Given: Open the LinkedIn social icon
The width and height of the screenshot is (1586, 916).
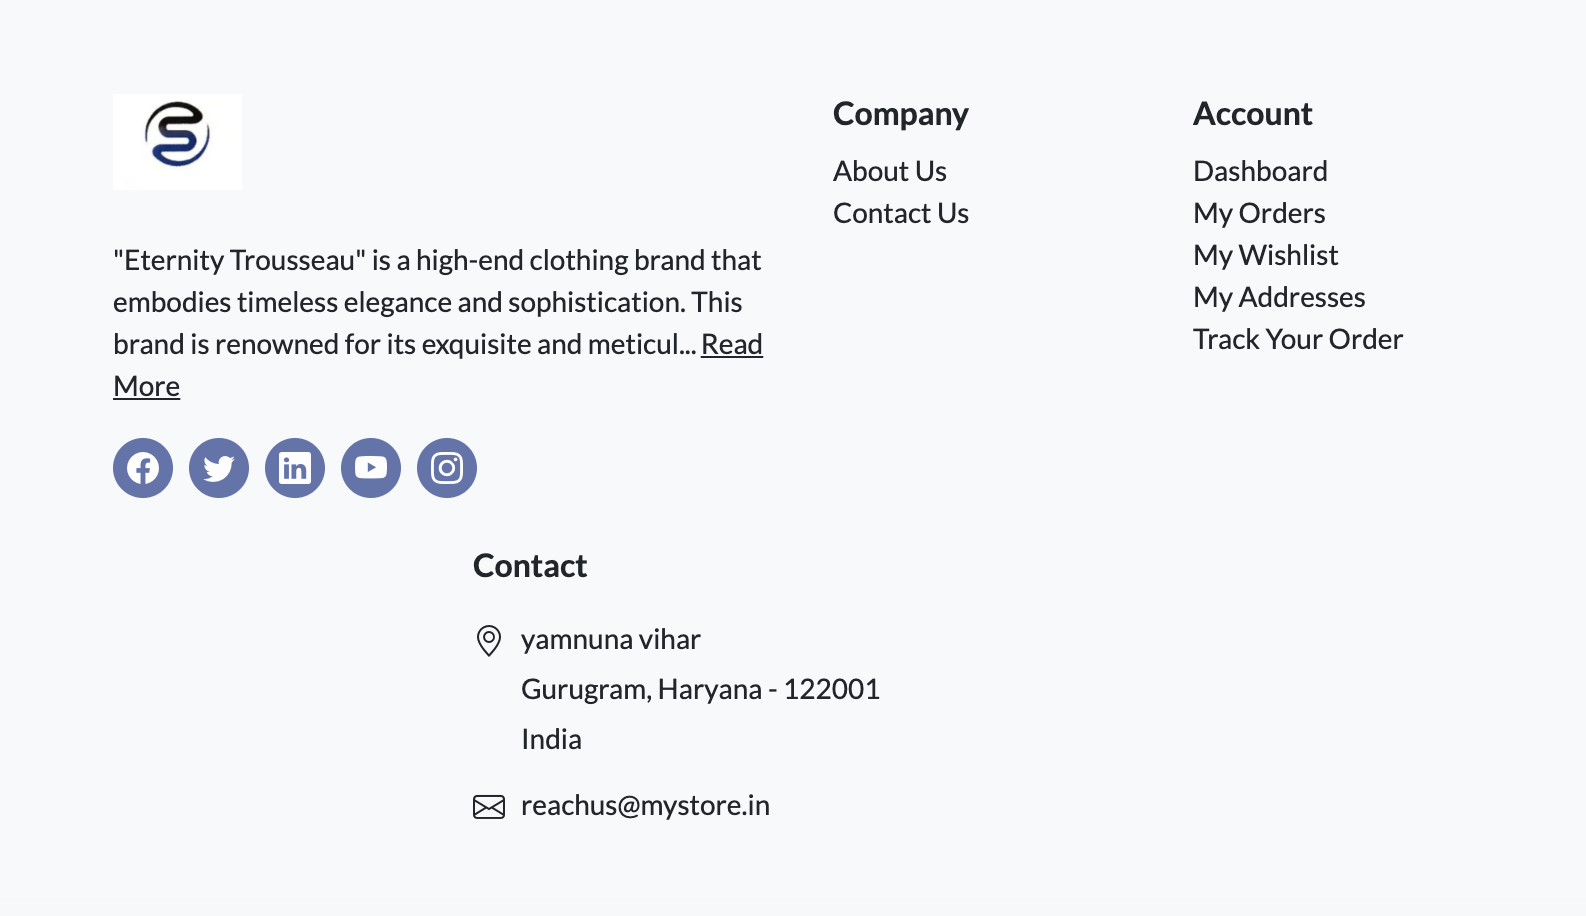Looking at the screenshot, I should 295,468.
